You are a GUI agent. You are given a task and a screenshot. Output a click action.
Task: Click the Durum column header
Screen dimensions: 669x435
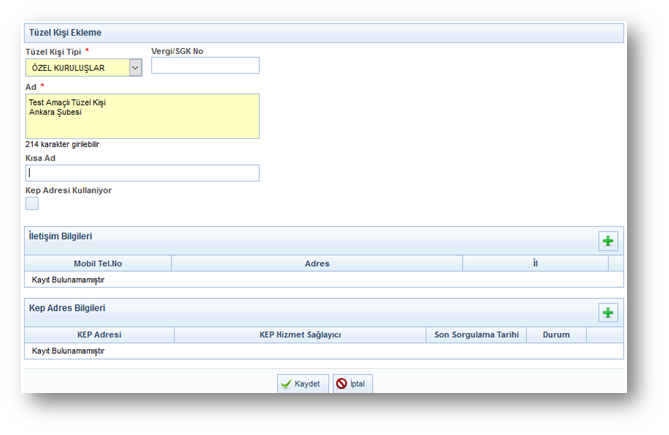(x=556, y=335)
